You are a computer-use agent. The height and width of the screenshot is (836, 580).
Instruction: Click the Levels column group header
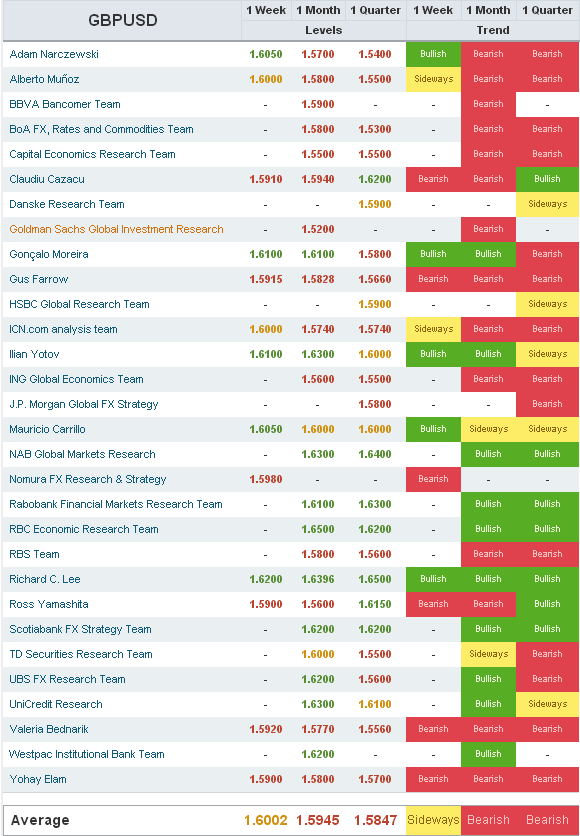pyautogui.click(x=324, y=30)
